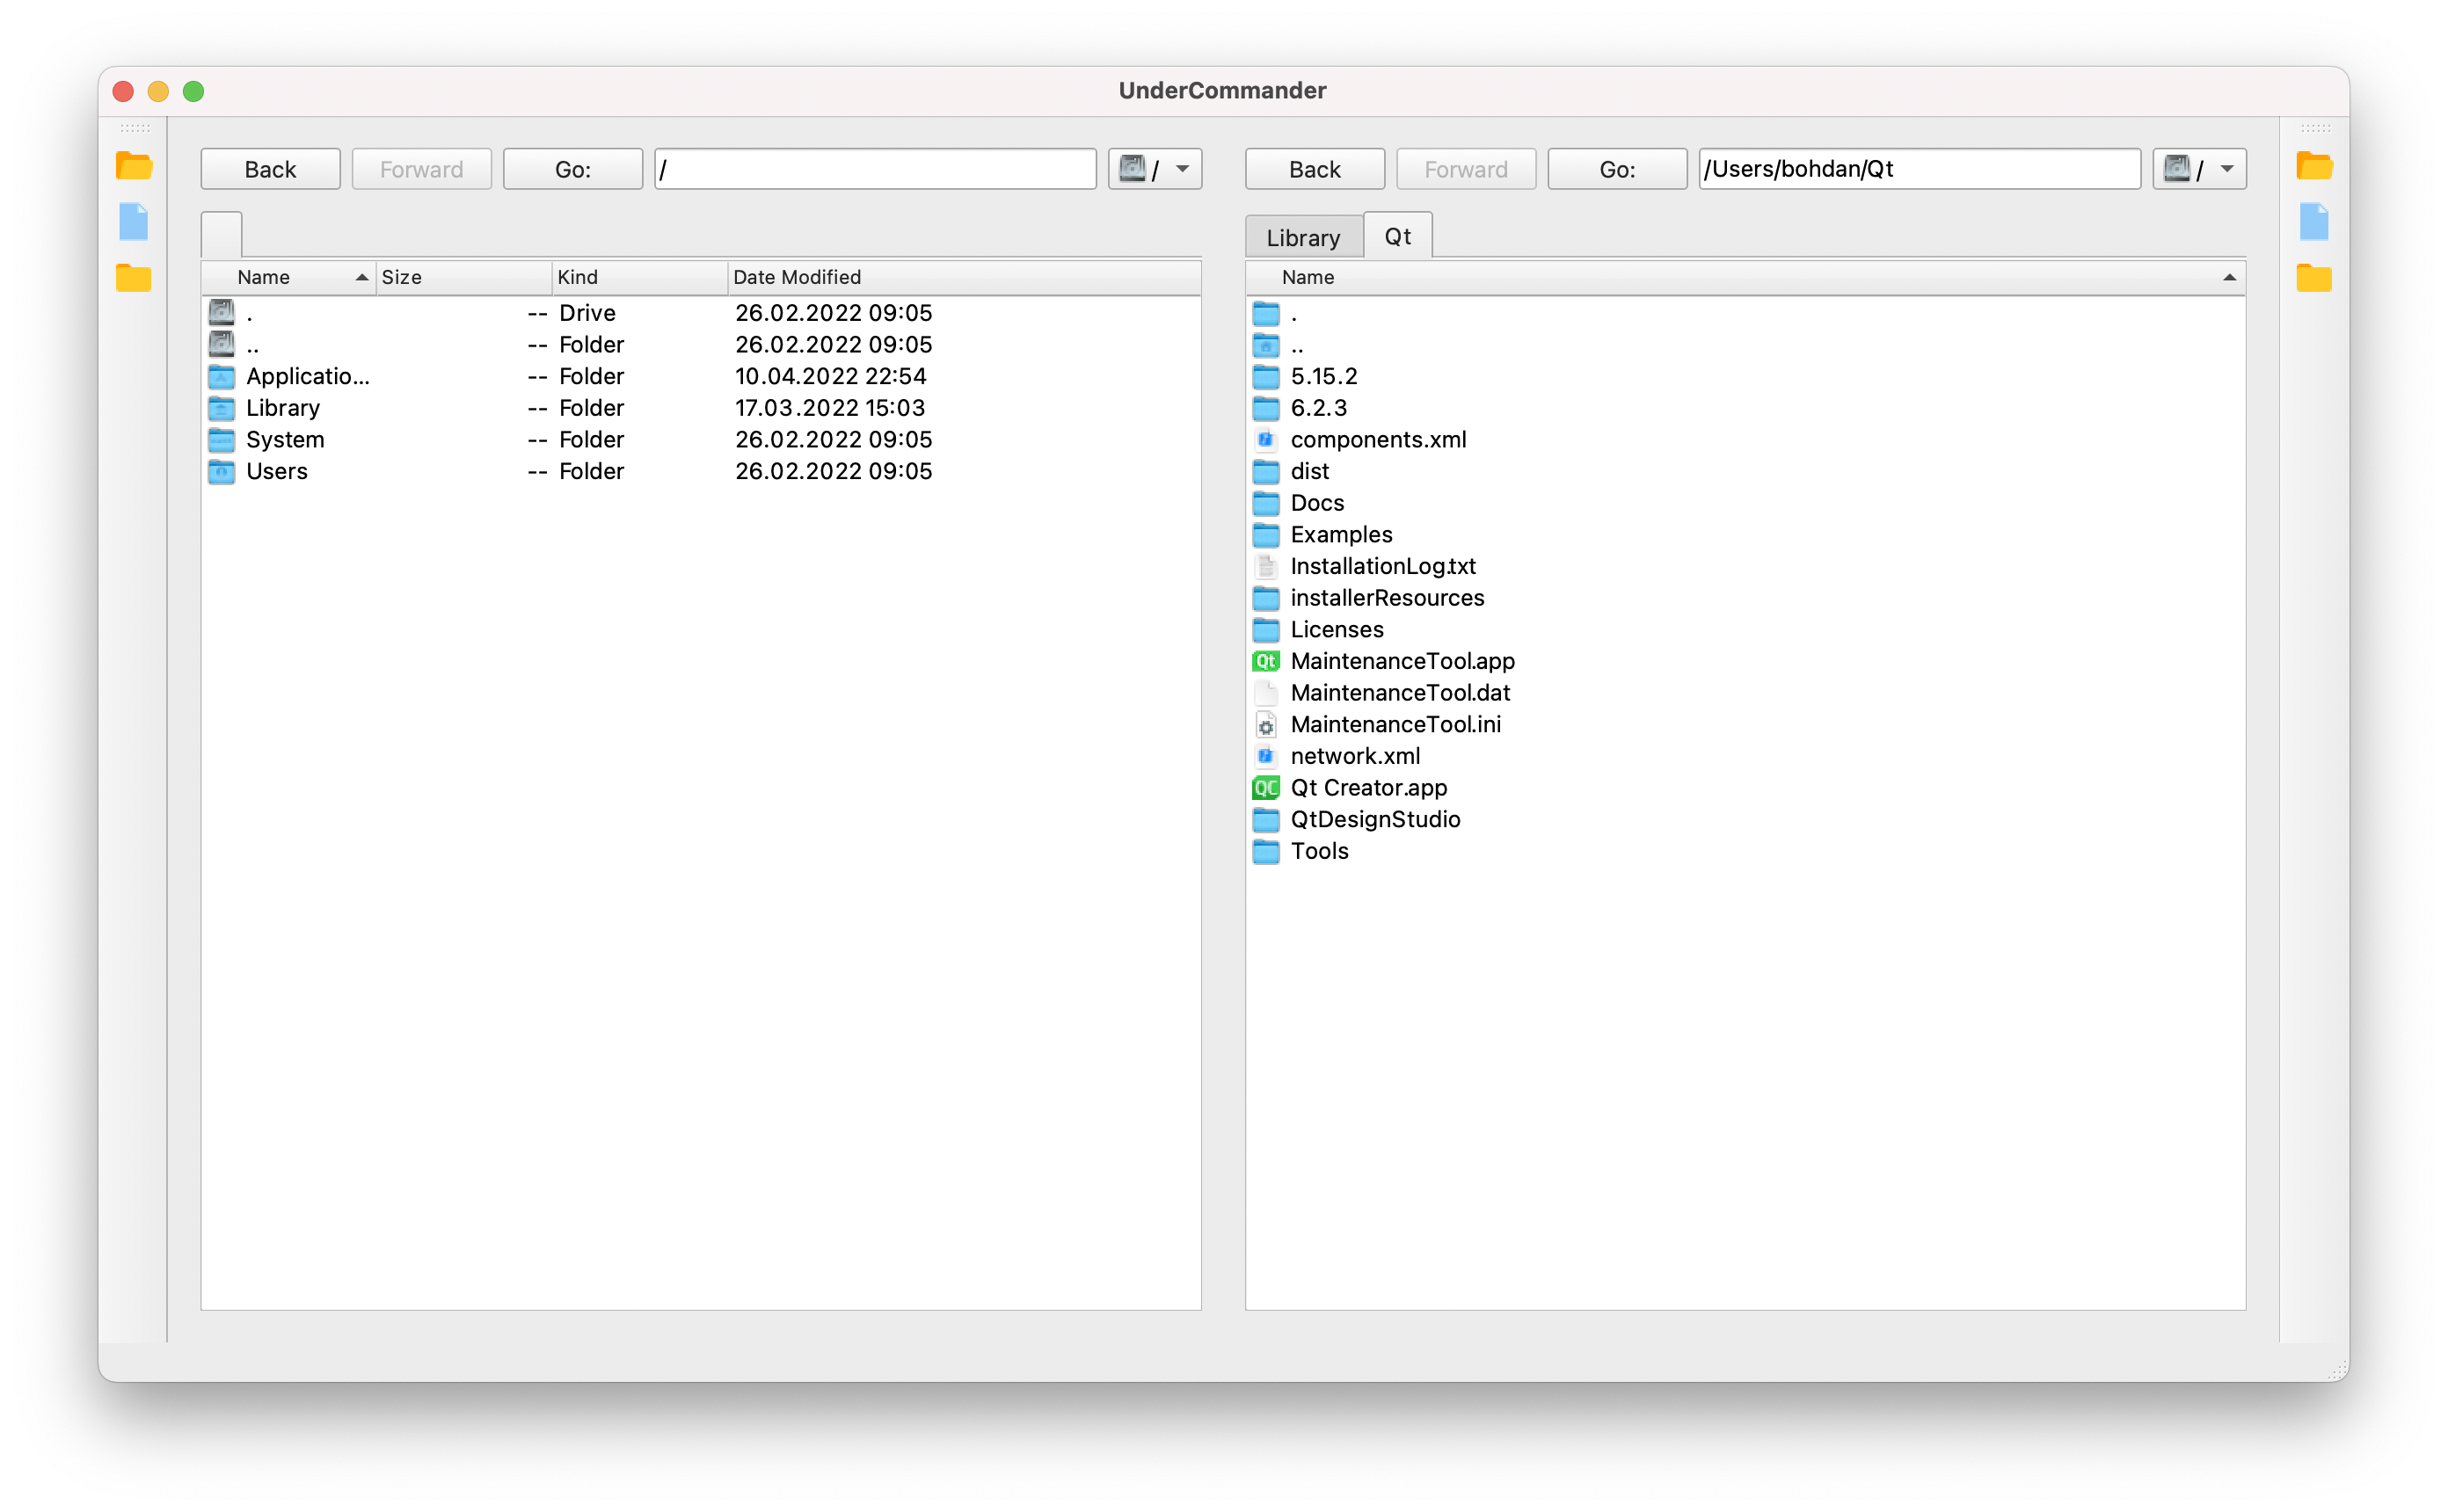Click the blue document icon in left sidebar
The width and height of the screenshot is (2448, 1512).
pyautogui.click(x=133, y=222)
